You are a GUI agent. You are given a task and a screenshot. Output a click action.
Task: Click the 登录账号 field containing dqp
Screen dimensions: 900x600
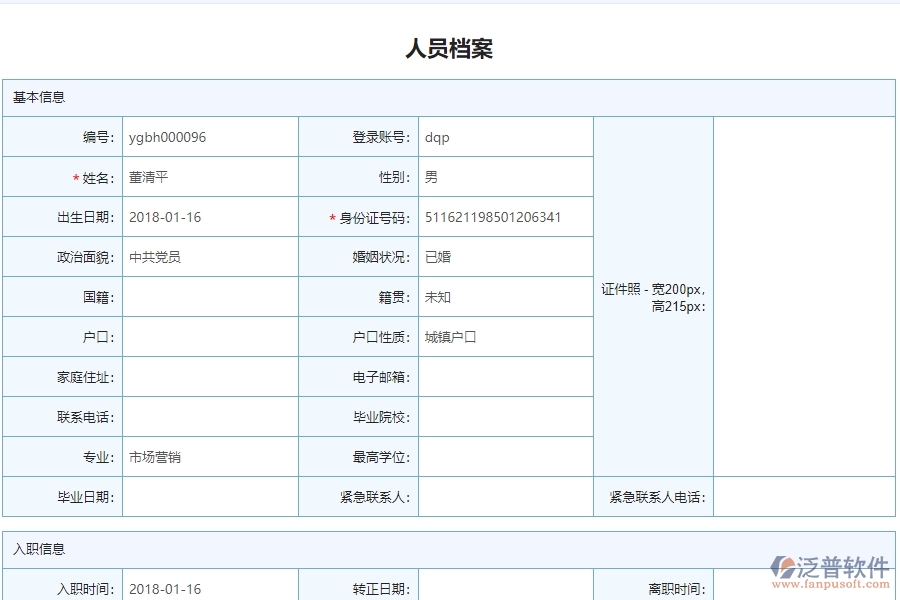click(503, 137)
